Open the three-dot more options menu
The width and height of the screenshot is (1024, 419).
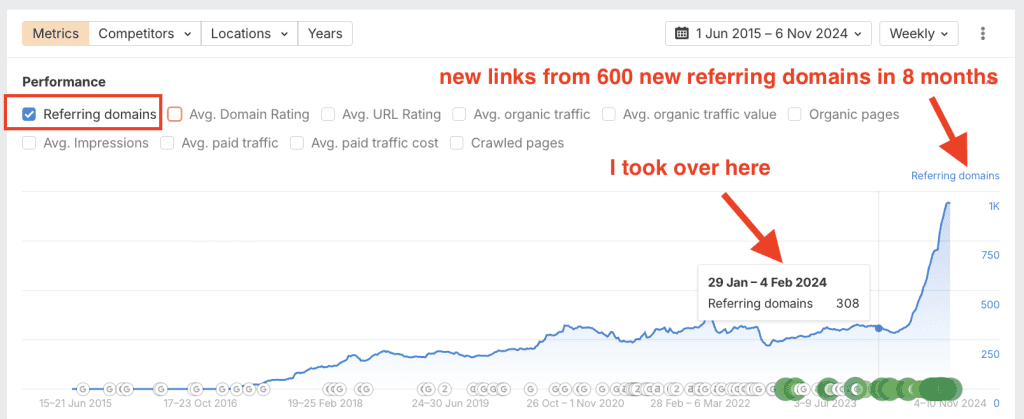tap(983, 33)
